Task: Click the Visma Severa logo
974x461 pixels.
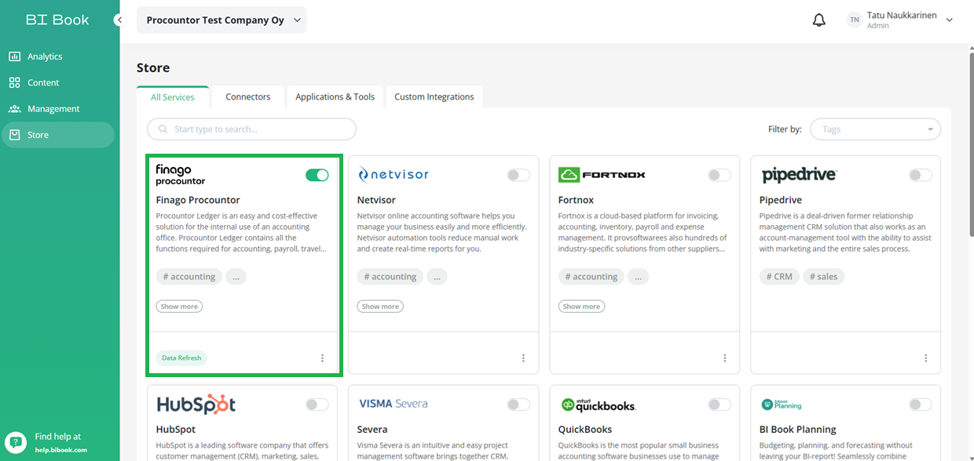Action: [x=393, y=404]
